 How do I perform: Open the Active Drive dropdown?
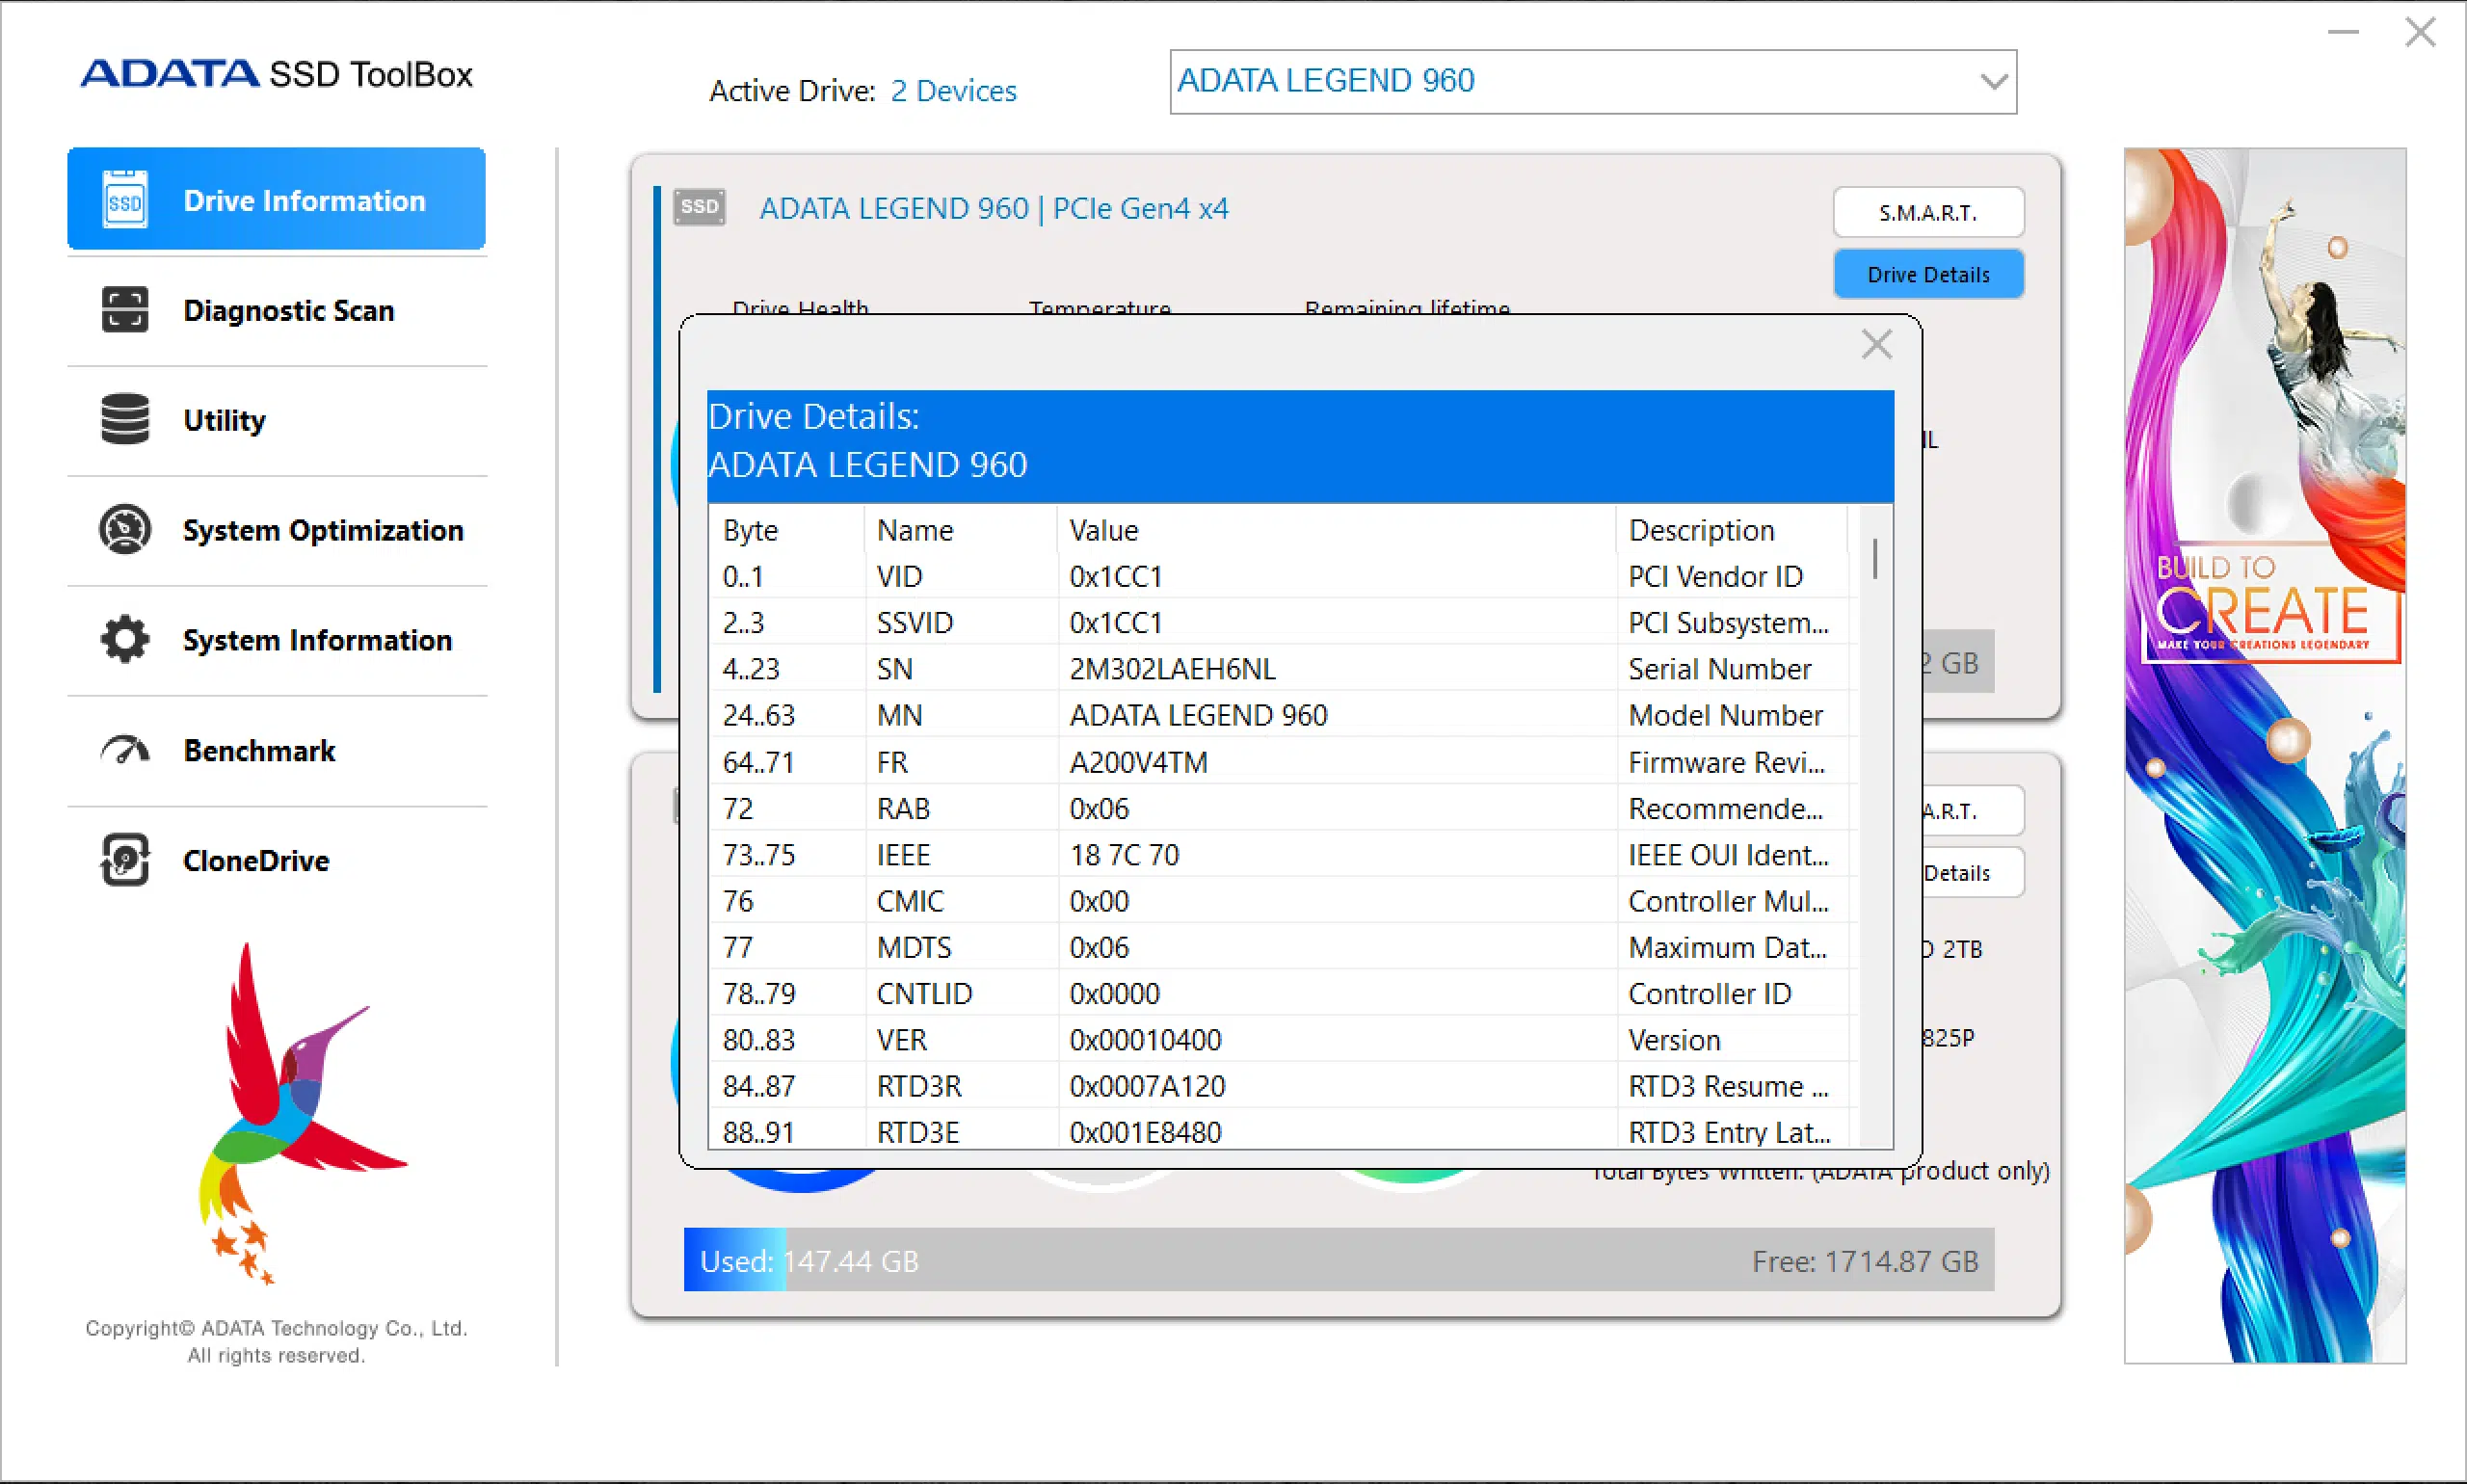[x=1592, y=81]
